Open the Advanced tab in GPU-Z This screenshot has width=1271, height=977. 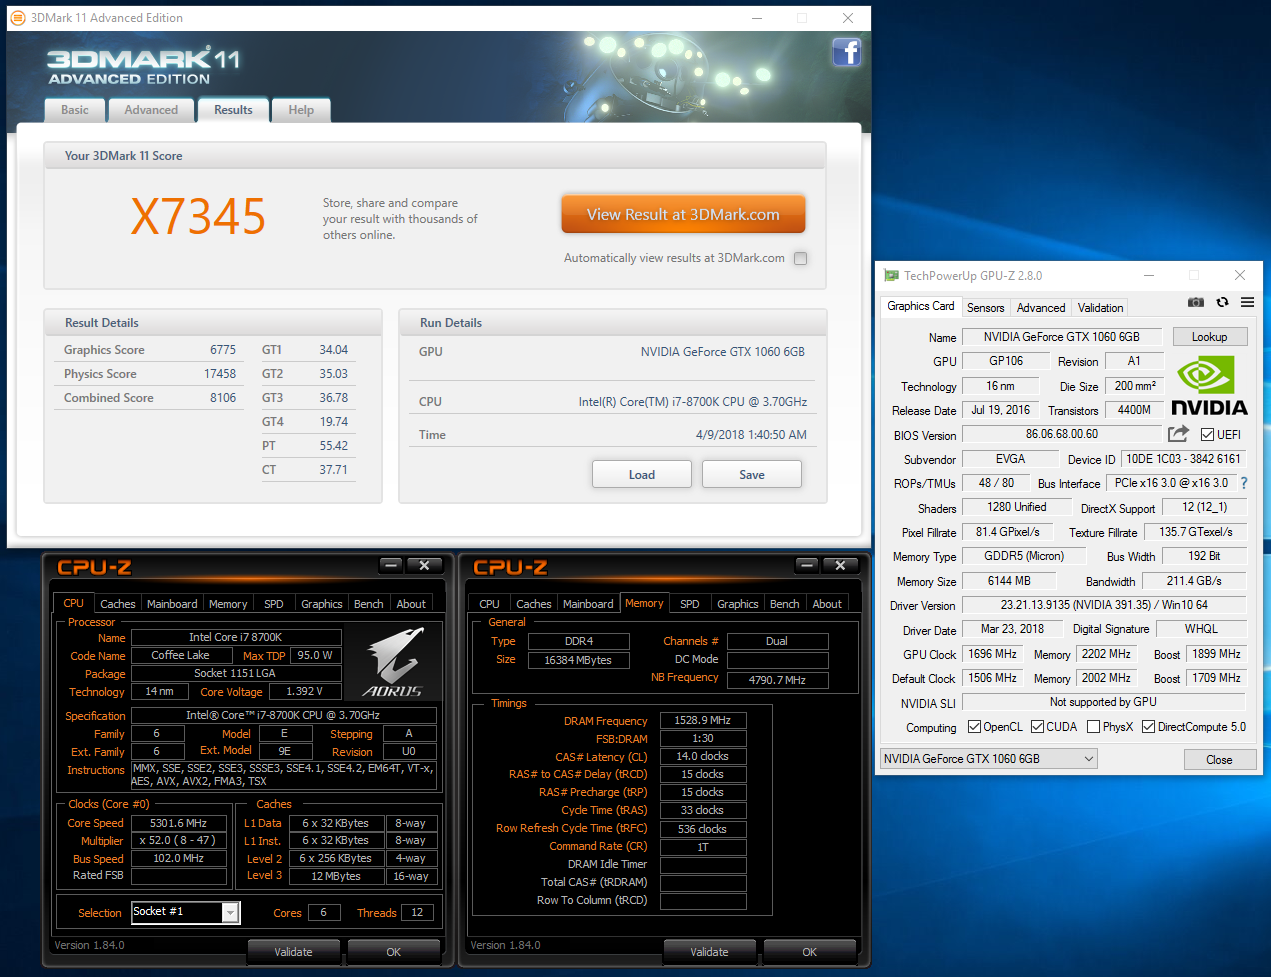pos(1041,308)
